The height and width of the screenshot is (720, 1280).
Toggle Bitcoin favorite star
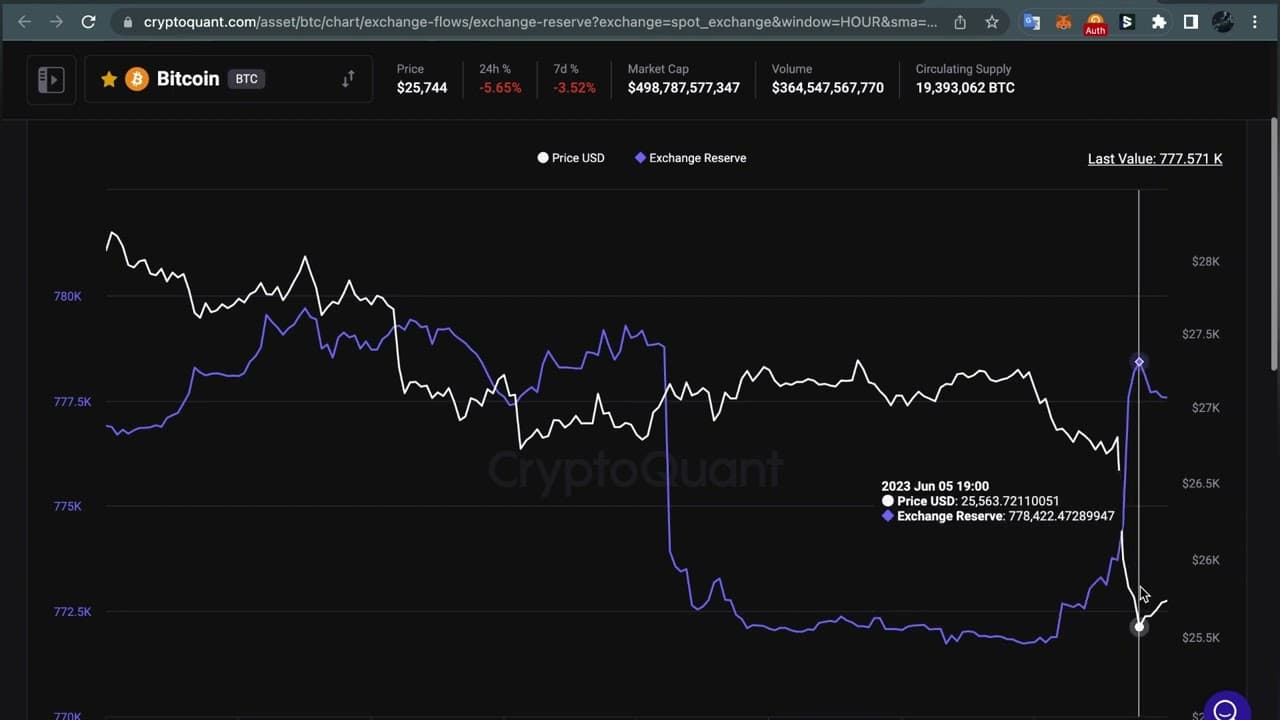(109, 79)
